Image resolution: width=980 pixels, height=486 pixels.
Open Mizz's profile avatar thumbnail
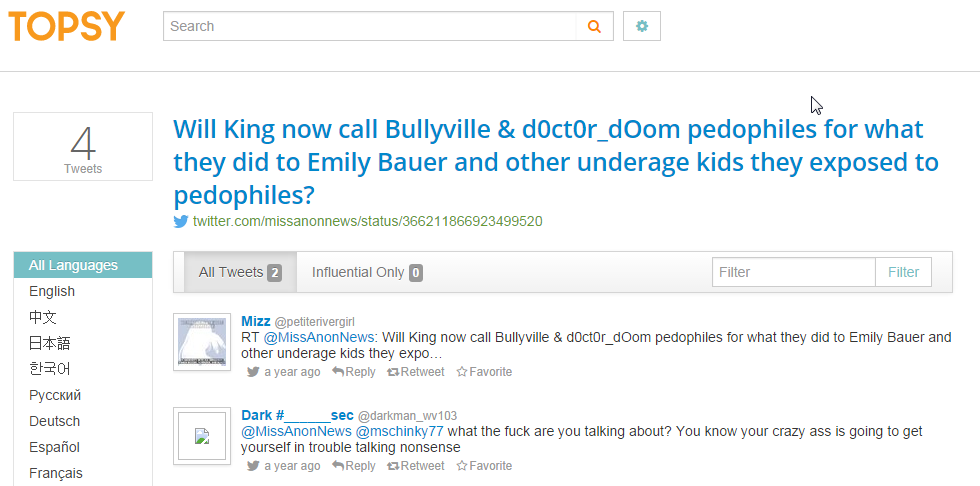(202, 342)
